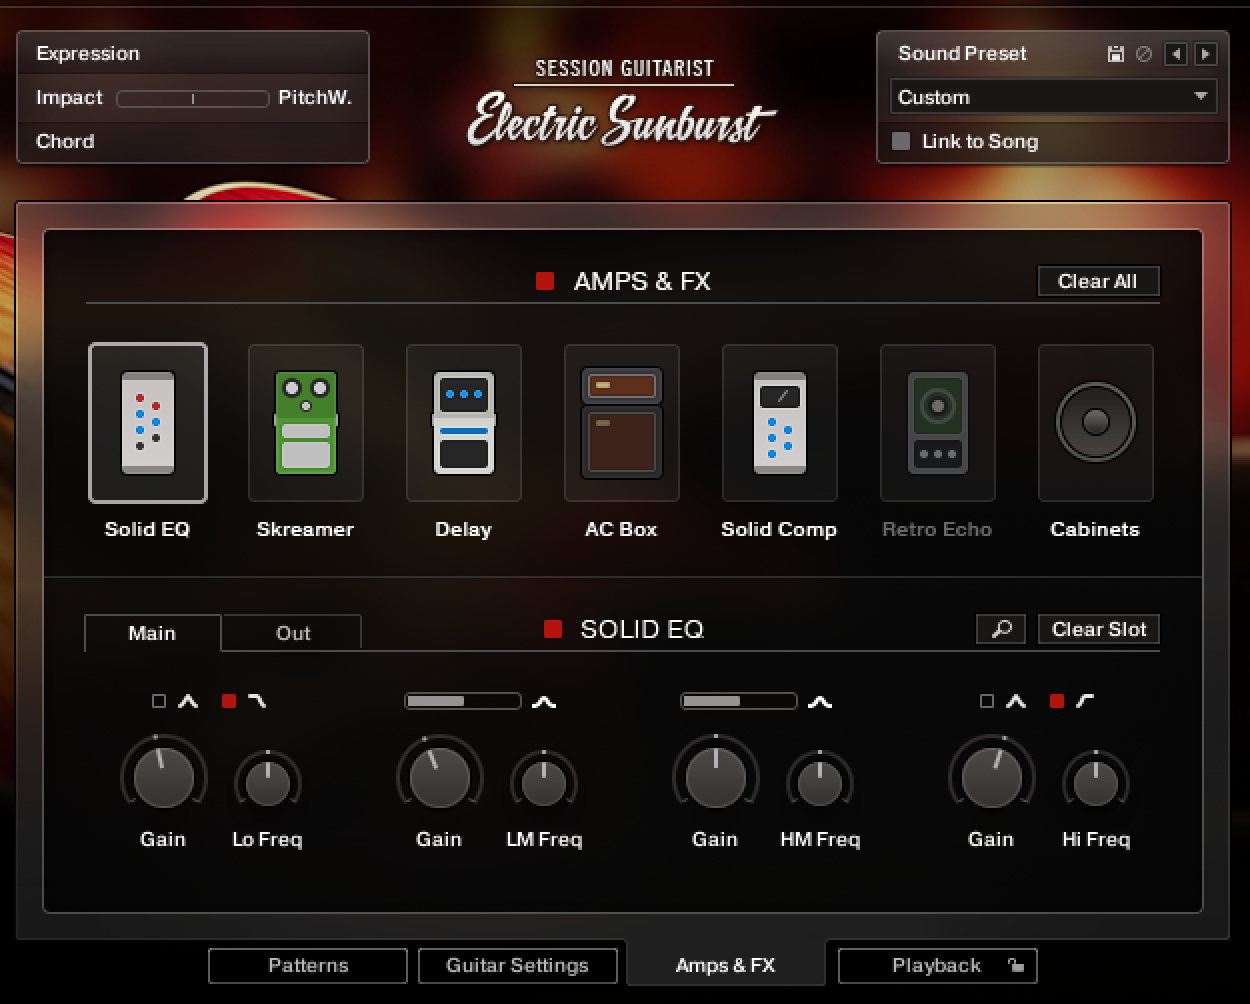Toggle the red low shelf mode switch
This screenshot has width=1250, height=1004.
coord(229,701)
